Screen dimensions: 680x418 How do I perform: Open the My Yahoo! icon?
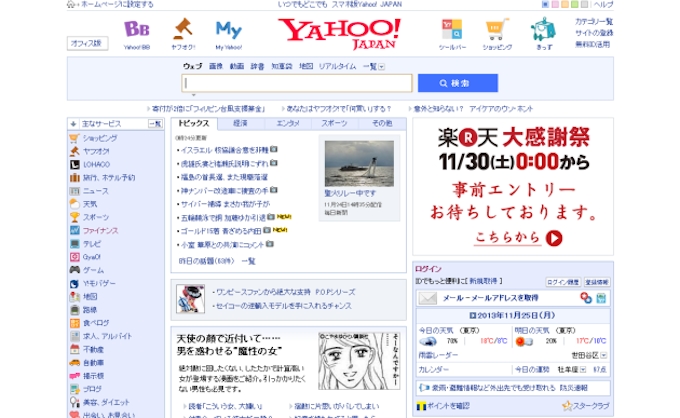coord(228,28)
